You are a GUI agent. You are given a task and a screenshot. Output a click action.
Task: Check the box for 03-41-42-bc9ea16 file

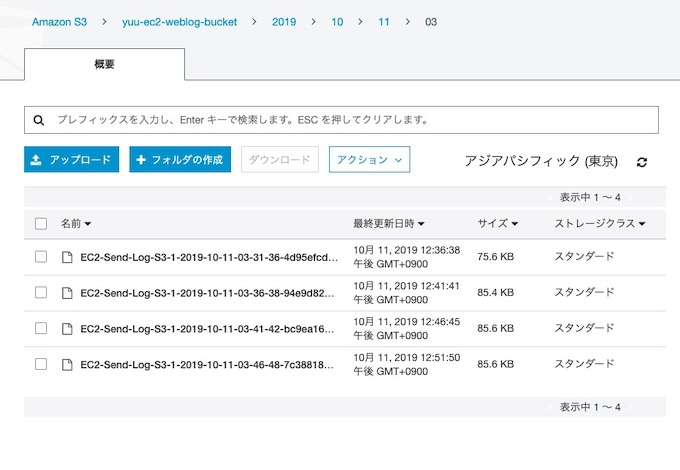[41, 328]
